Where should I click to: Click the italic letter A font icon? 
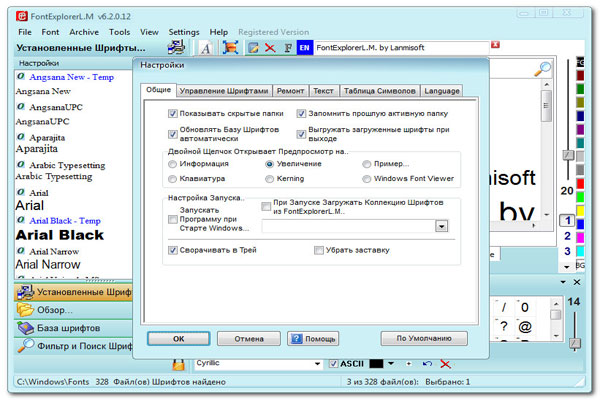206,48
